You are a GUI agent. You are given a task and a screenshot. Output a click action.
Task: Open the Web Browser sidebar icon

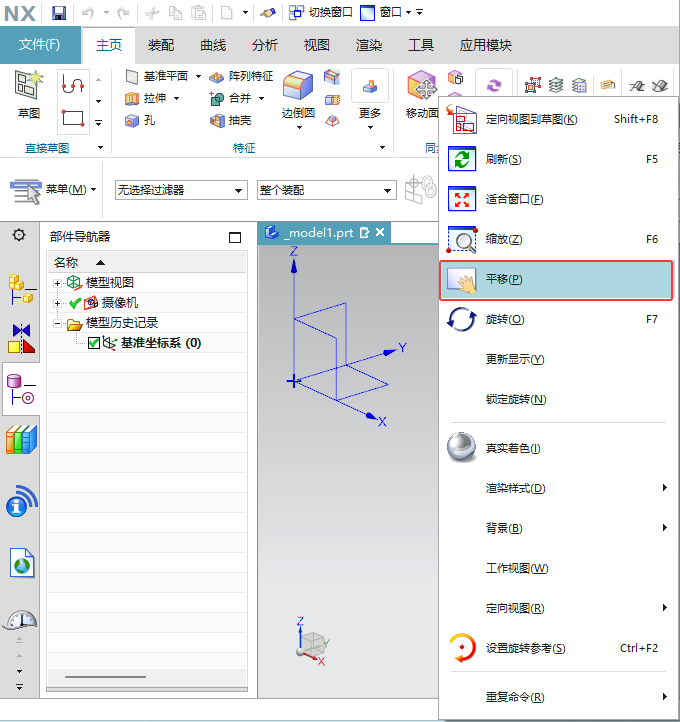click(22, 563)
